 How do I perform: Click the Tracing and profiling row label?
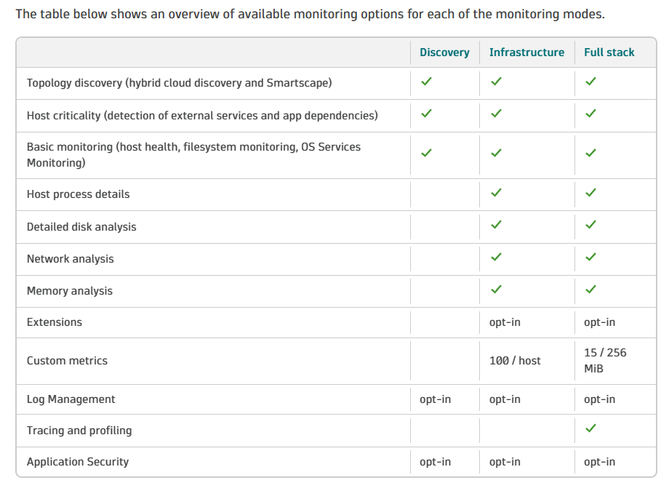79,430
